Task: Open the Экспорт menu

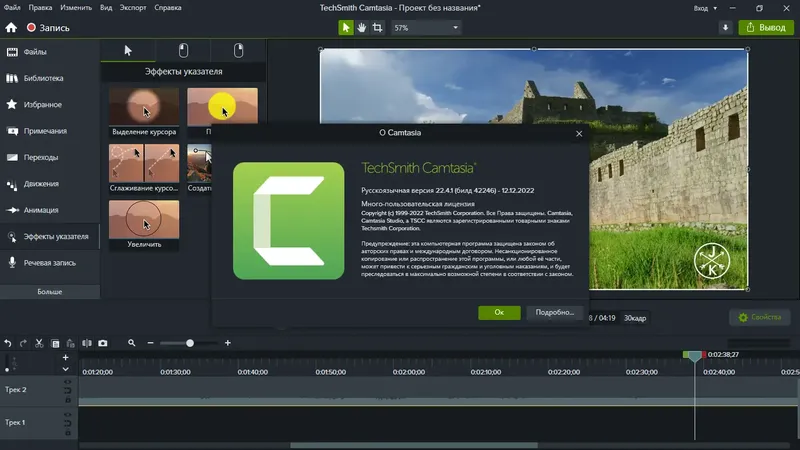Action: pyautogui.click(x=133, y=8)
